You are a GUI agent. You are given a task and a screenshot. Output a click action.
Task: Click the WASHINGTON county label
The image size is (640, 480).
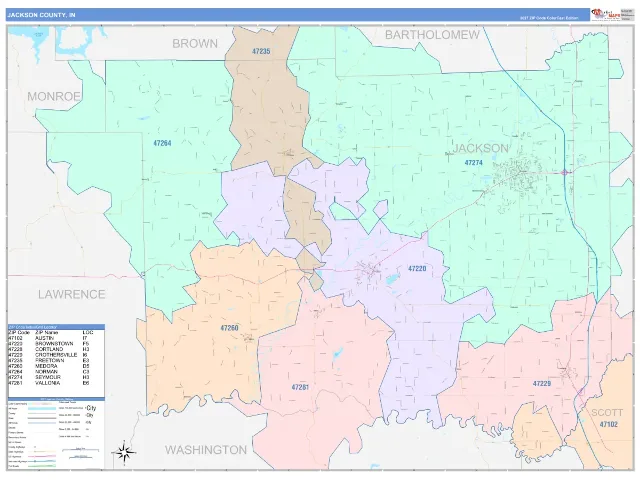(x=206, y=450)
